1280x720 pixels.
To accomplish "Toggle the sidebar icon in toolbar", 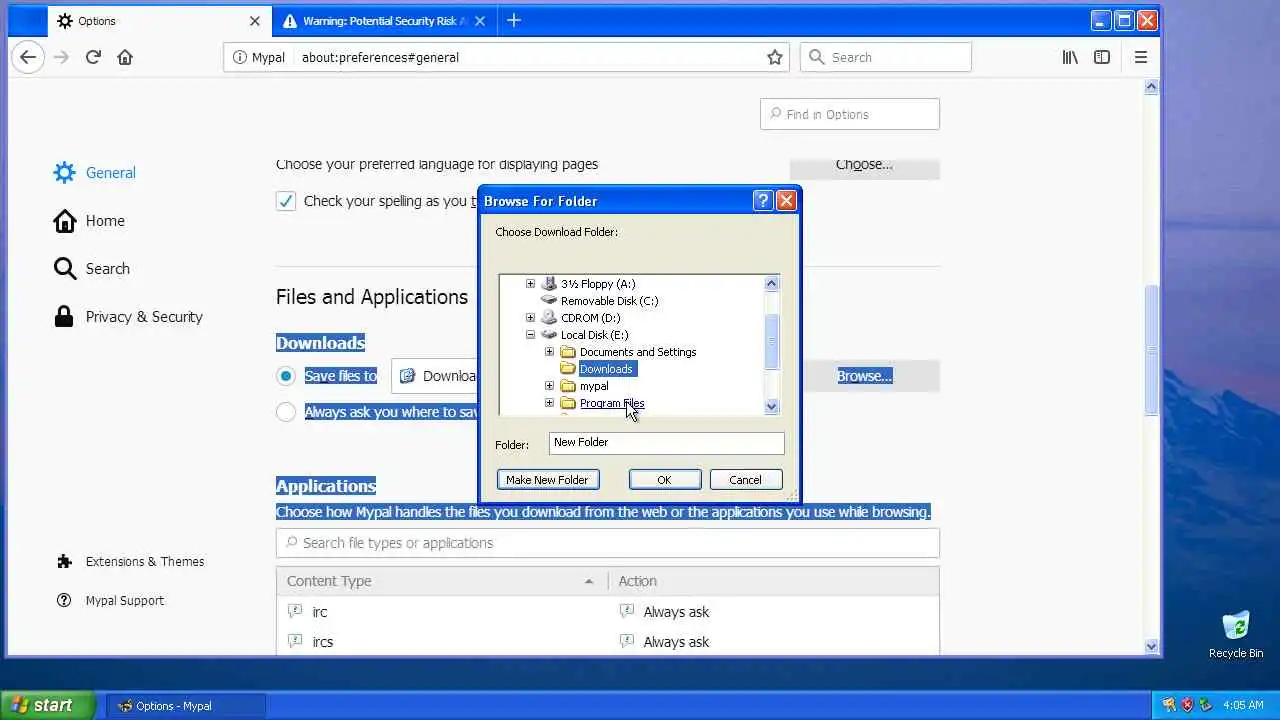I will pyautogui.click(x=1102, y=57).
